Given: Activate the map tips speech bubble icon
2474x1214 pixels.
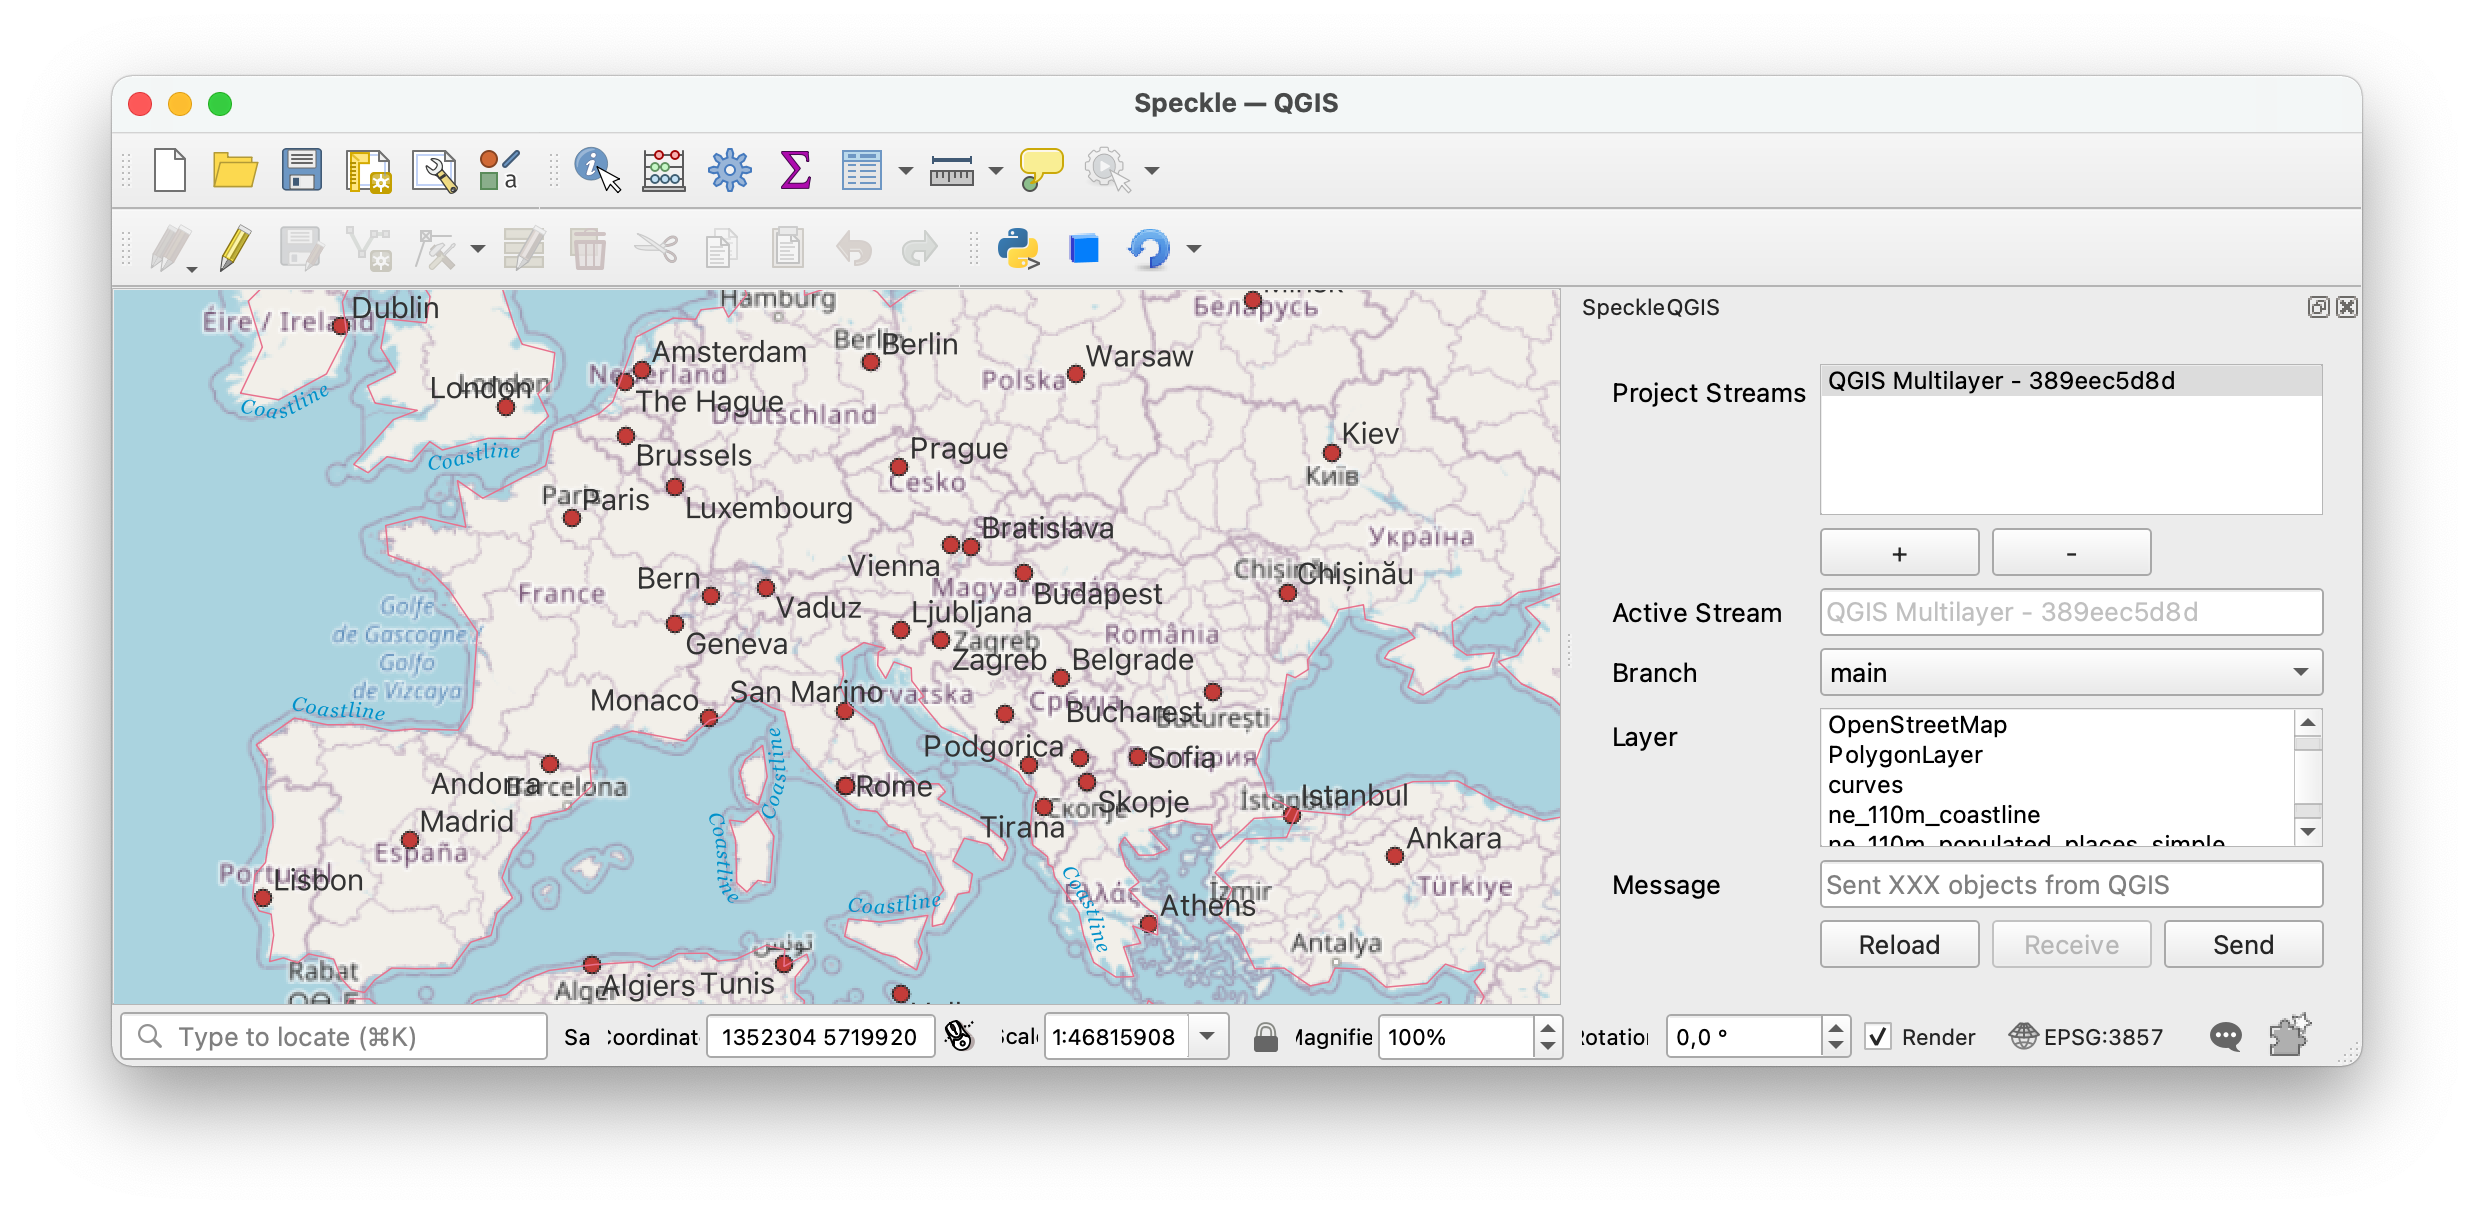Looking at the screenshot, I should click(x=1040, y=170).
